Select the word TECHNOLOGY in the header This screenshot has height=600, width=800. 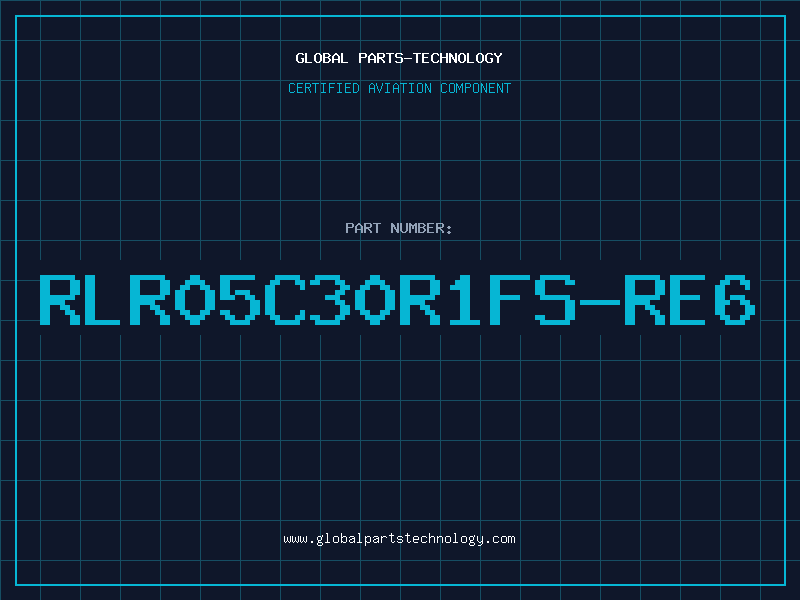tap(458, 58)
